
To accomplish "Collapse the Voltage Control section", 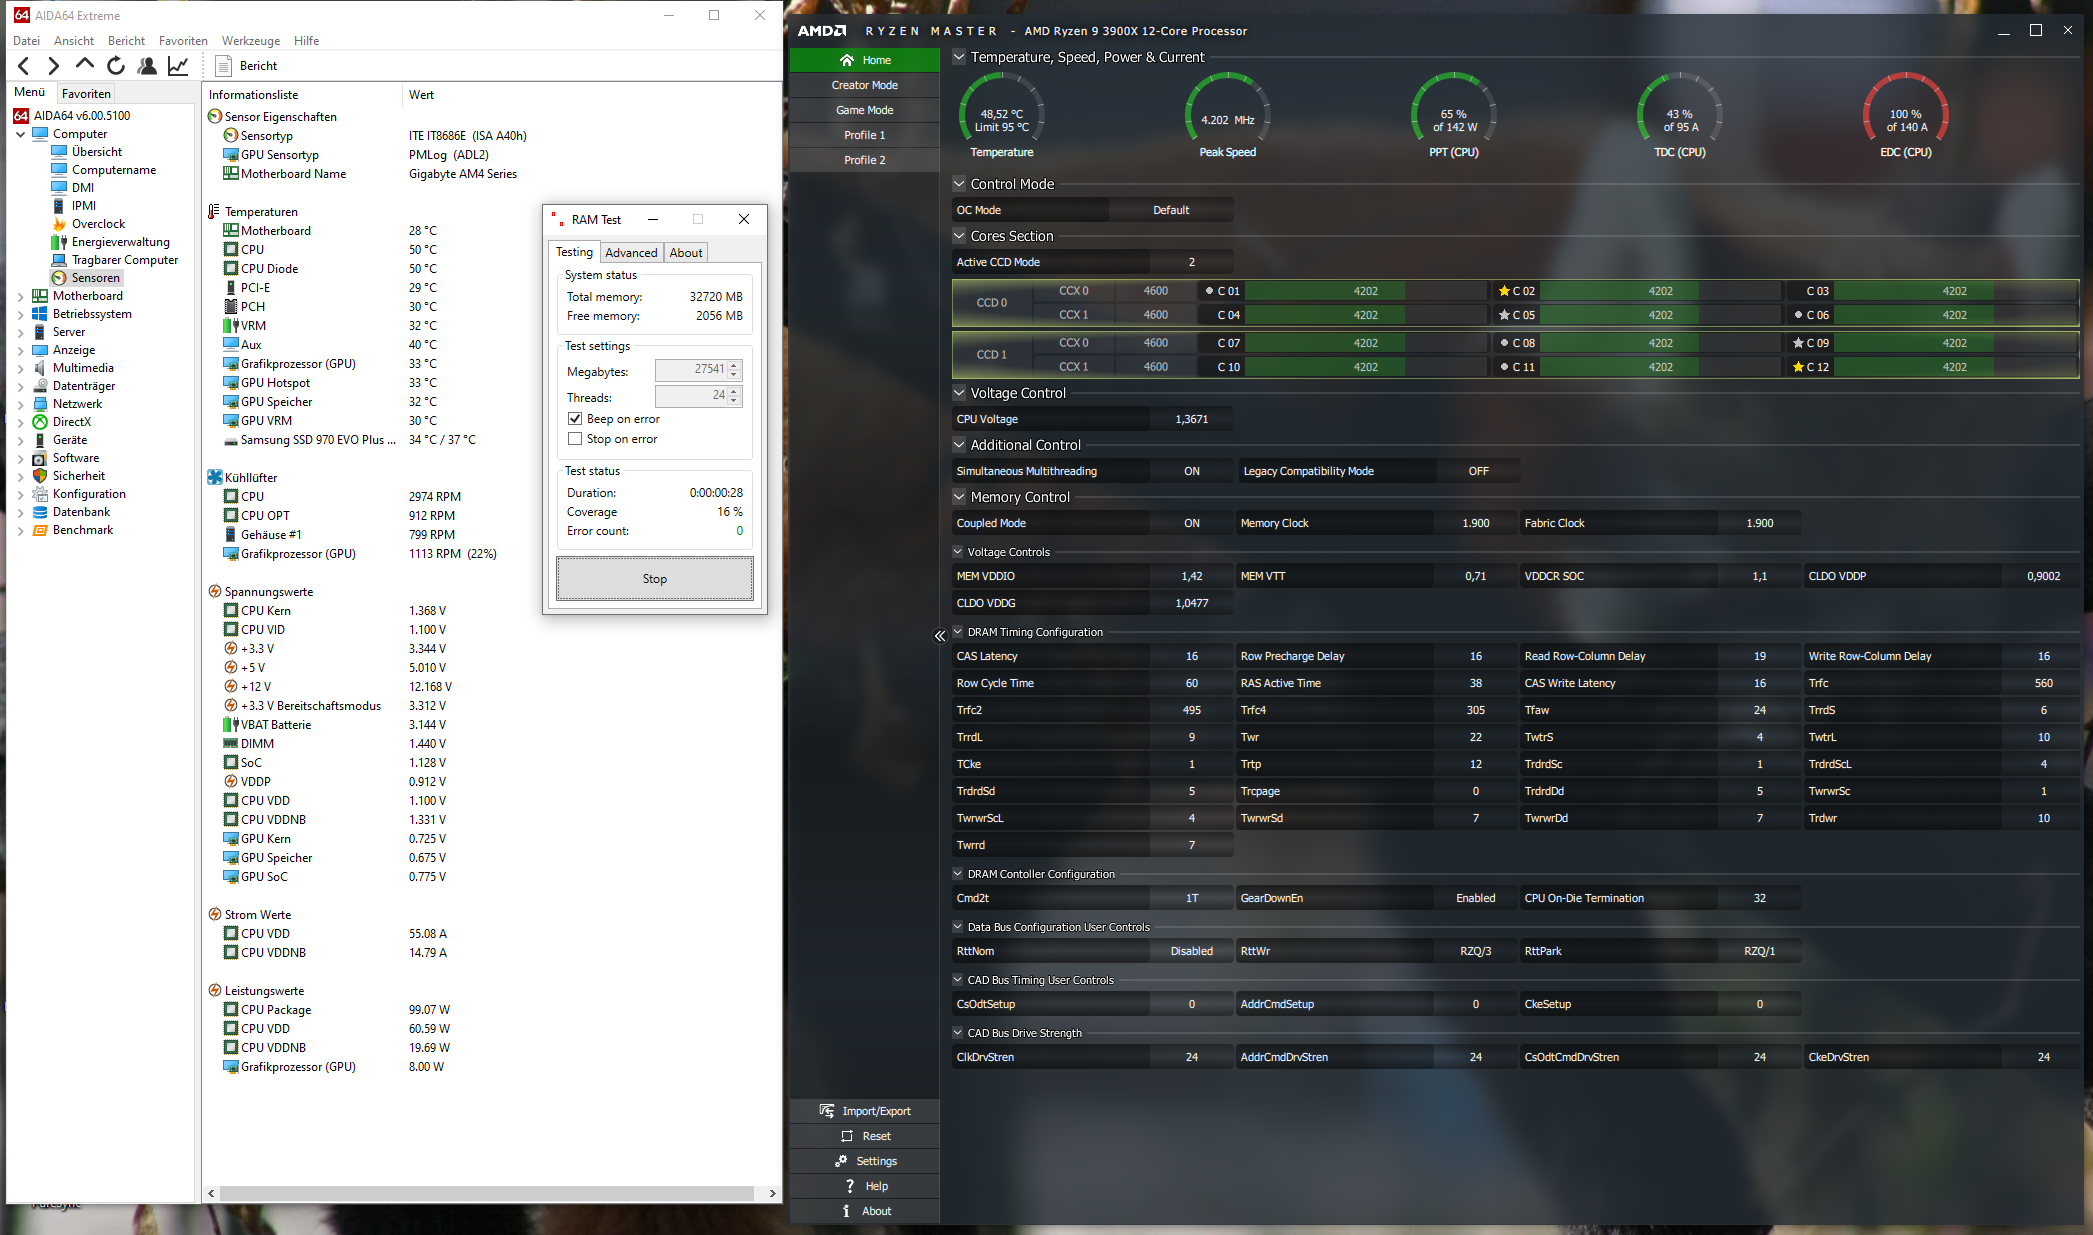I will [x=959, y=393].
